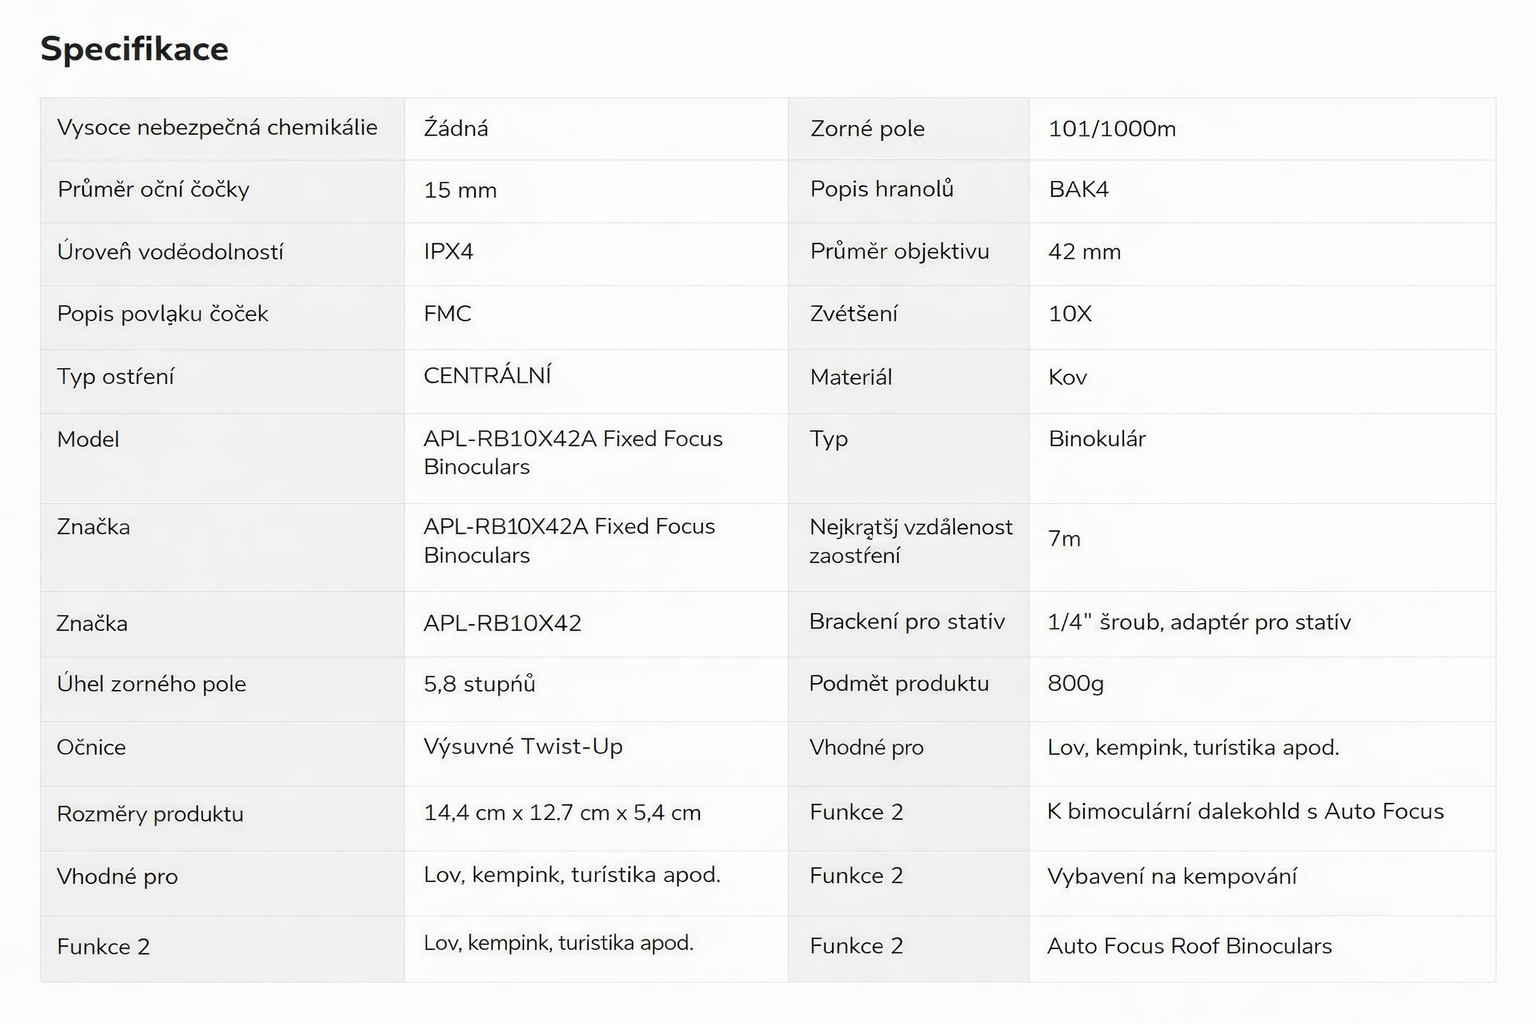Click the '5,8 stupňů' angle value
1536x1024 pixels.
pyautogui.click(x=479, y=684)
